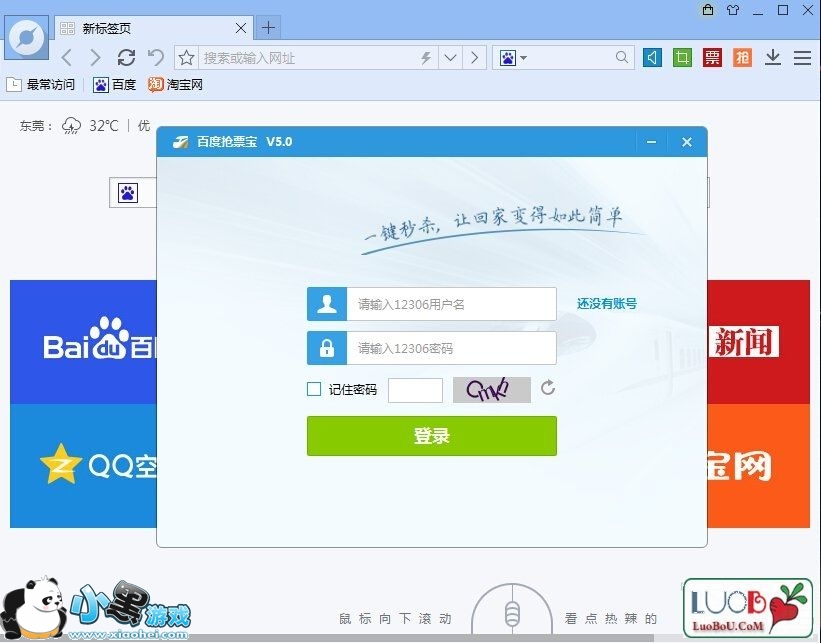
Task: Click the 32℃ temperature text
Action: coord(104,126)
